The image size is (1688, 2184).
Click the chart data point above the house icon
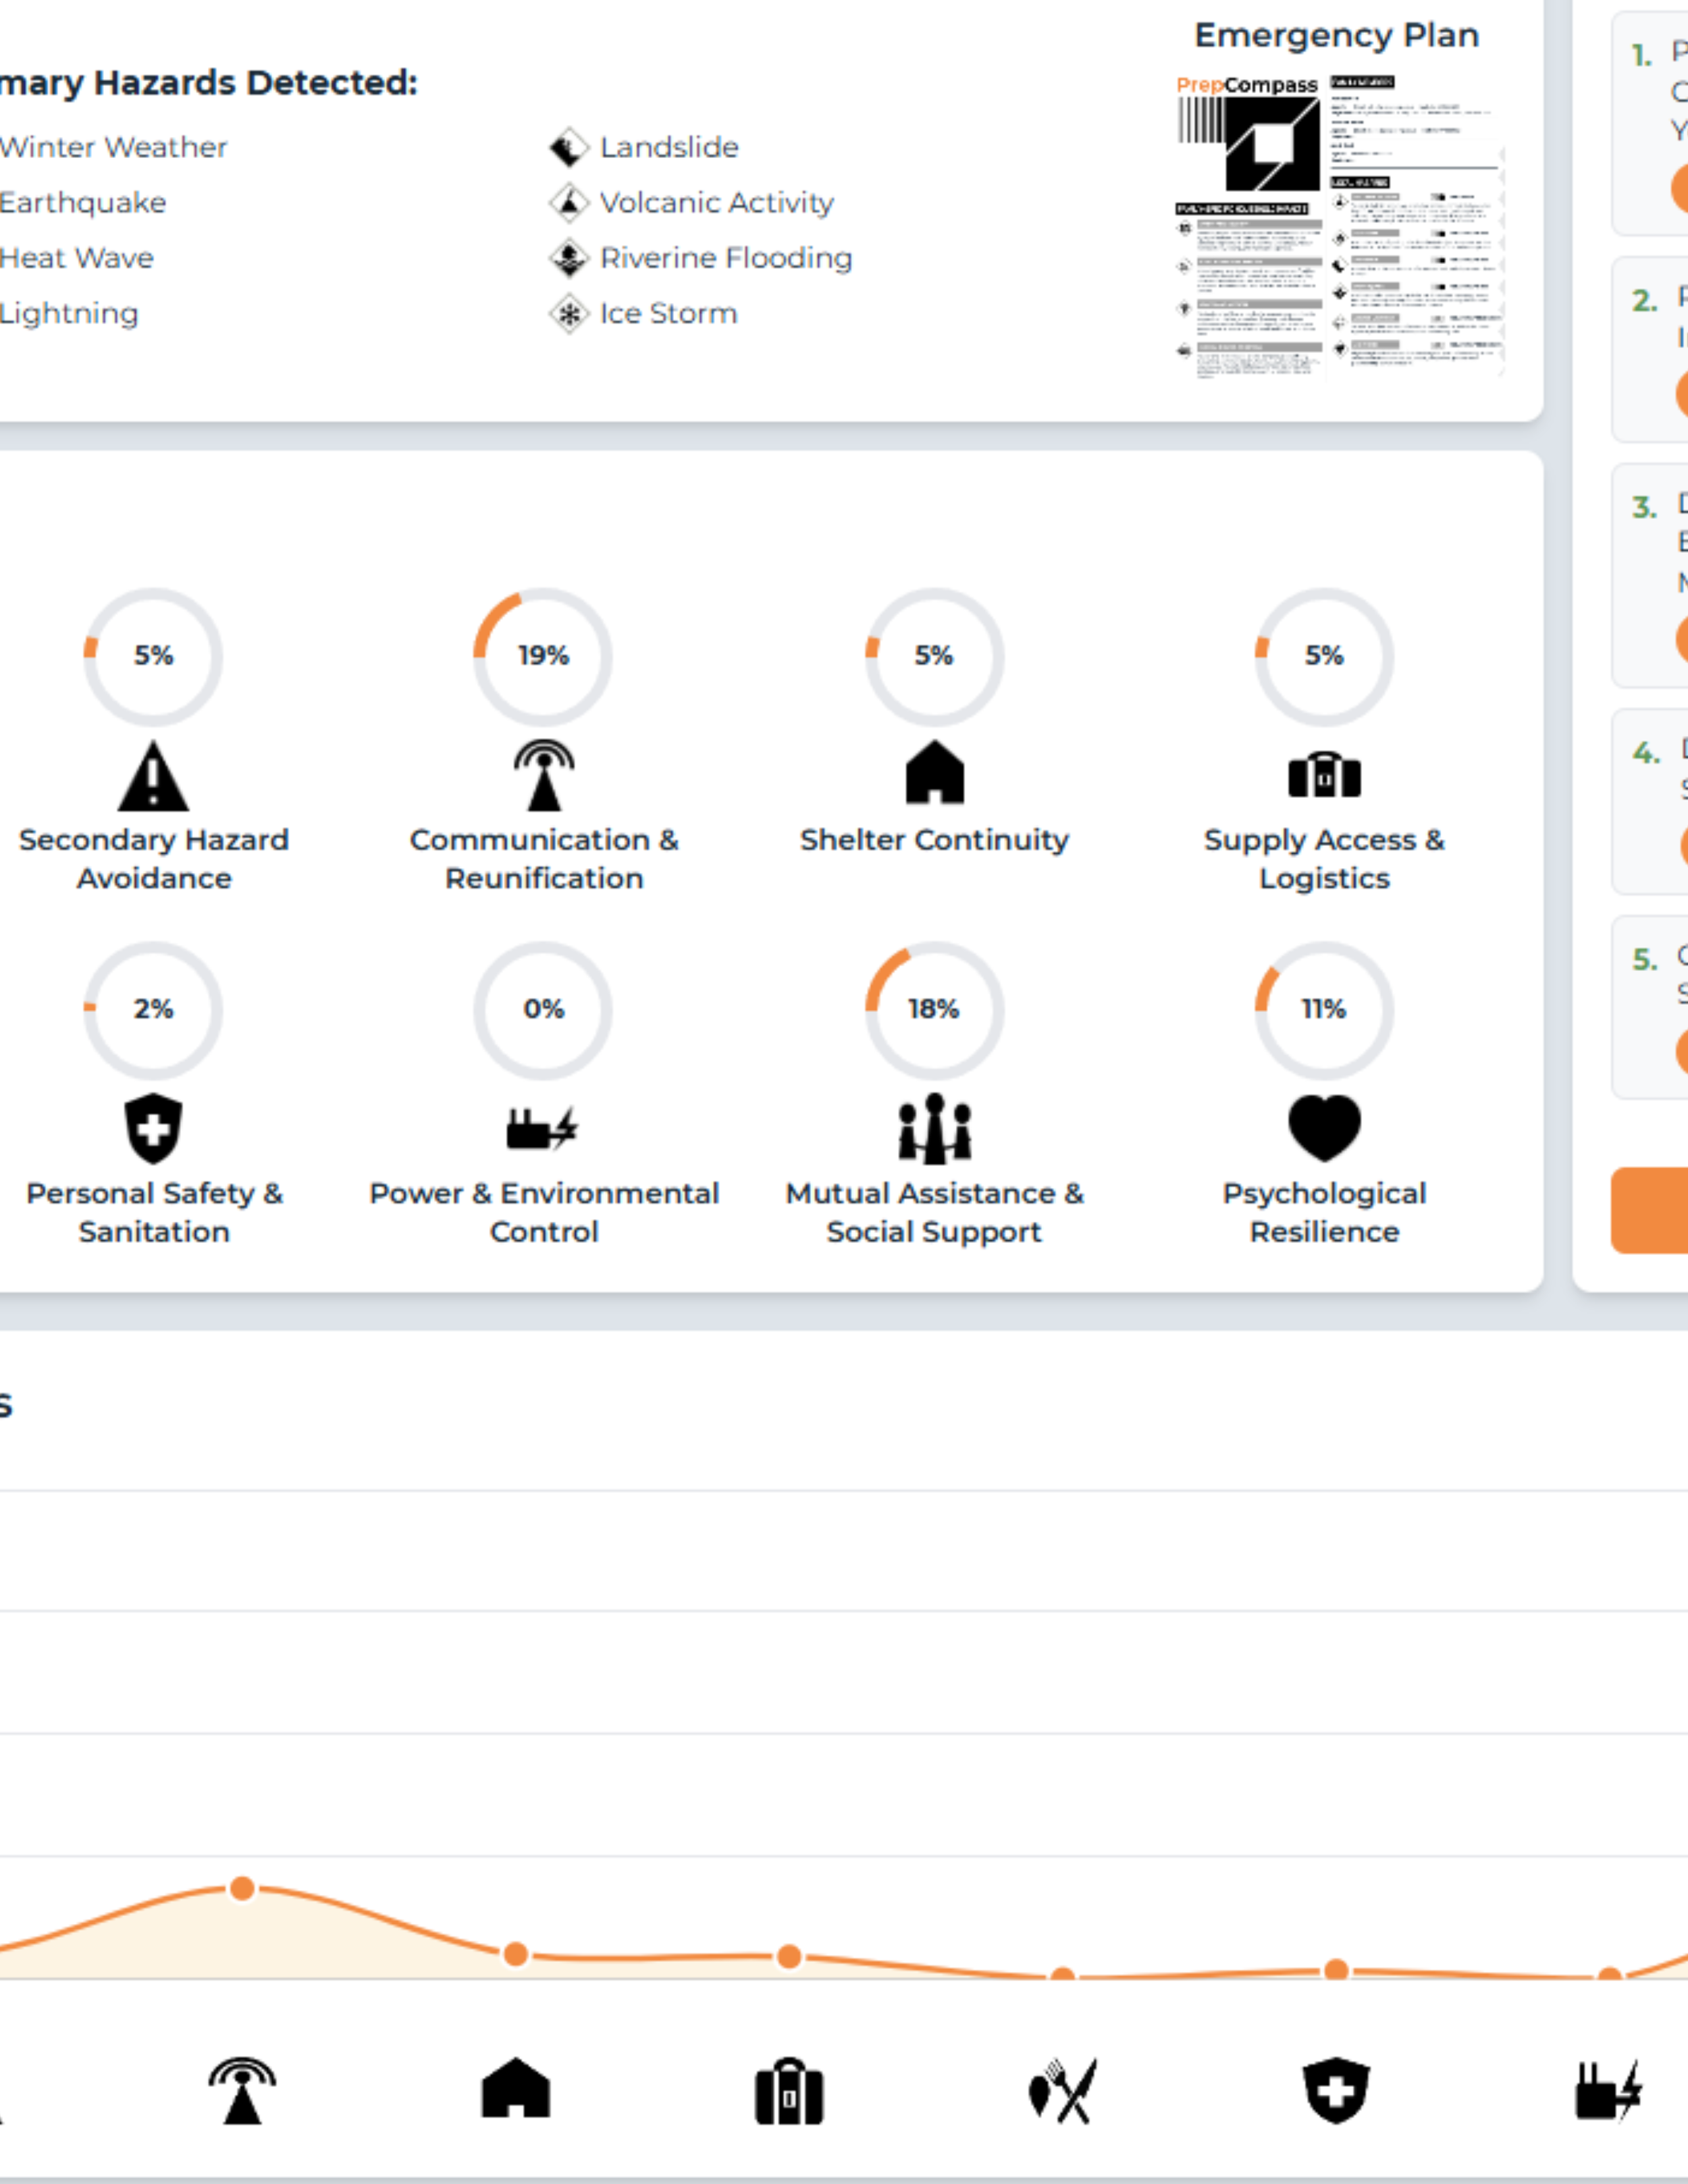(x=516, y=1954)
